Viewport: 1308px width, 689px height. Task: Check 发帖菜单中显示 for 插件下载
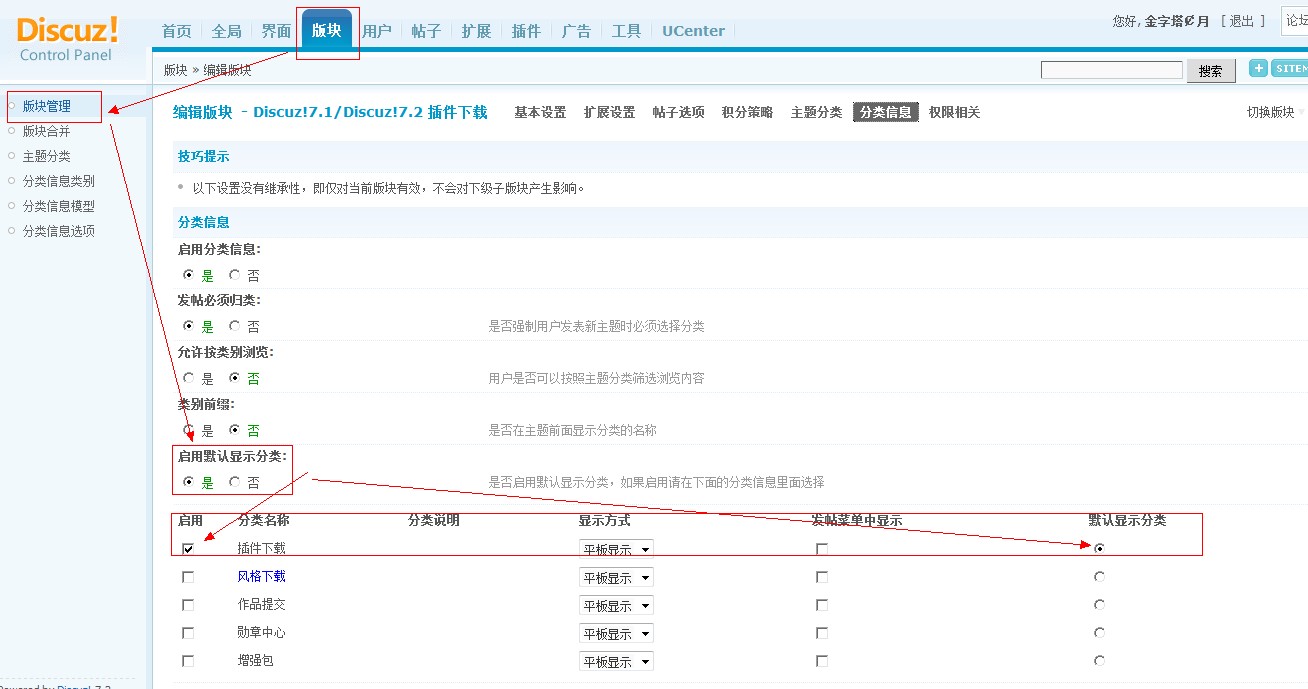click(x=822, y=549)
